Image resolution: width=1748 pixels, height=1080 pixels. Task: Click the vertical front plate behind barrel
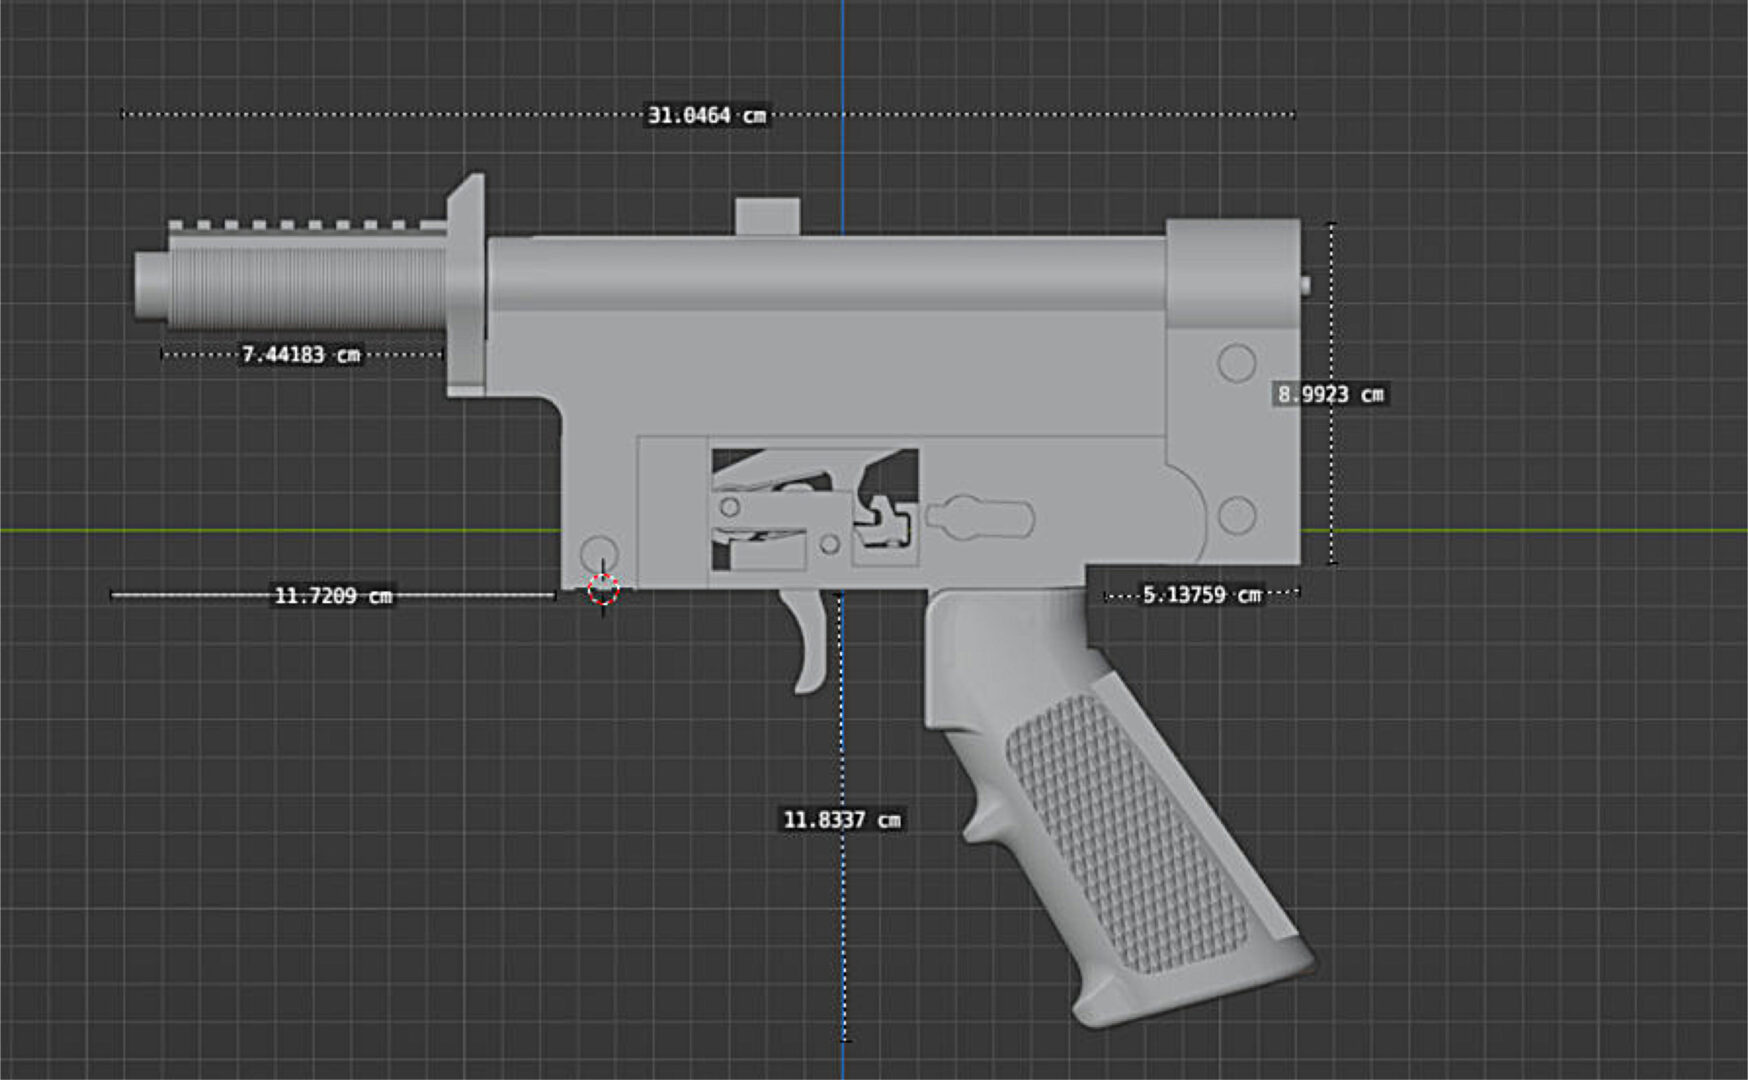point(466,290)
